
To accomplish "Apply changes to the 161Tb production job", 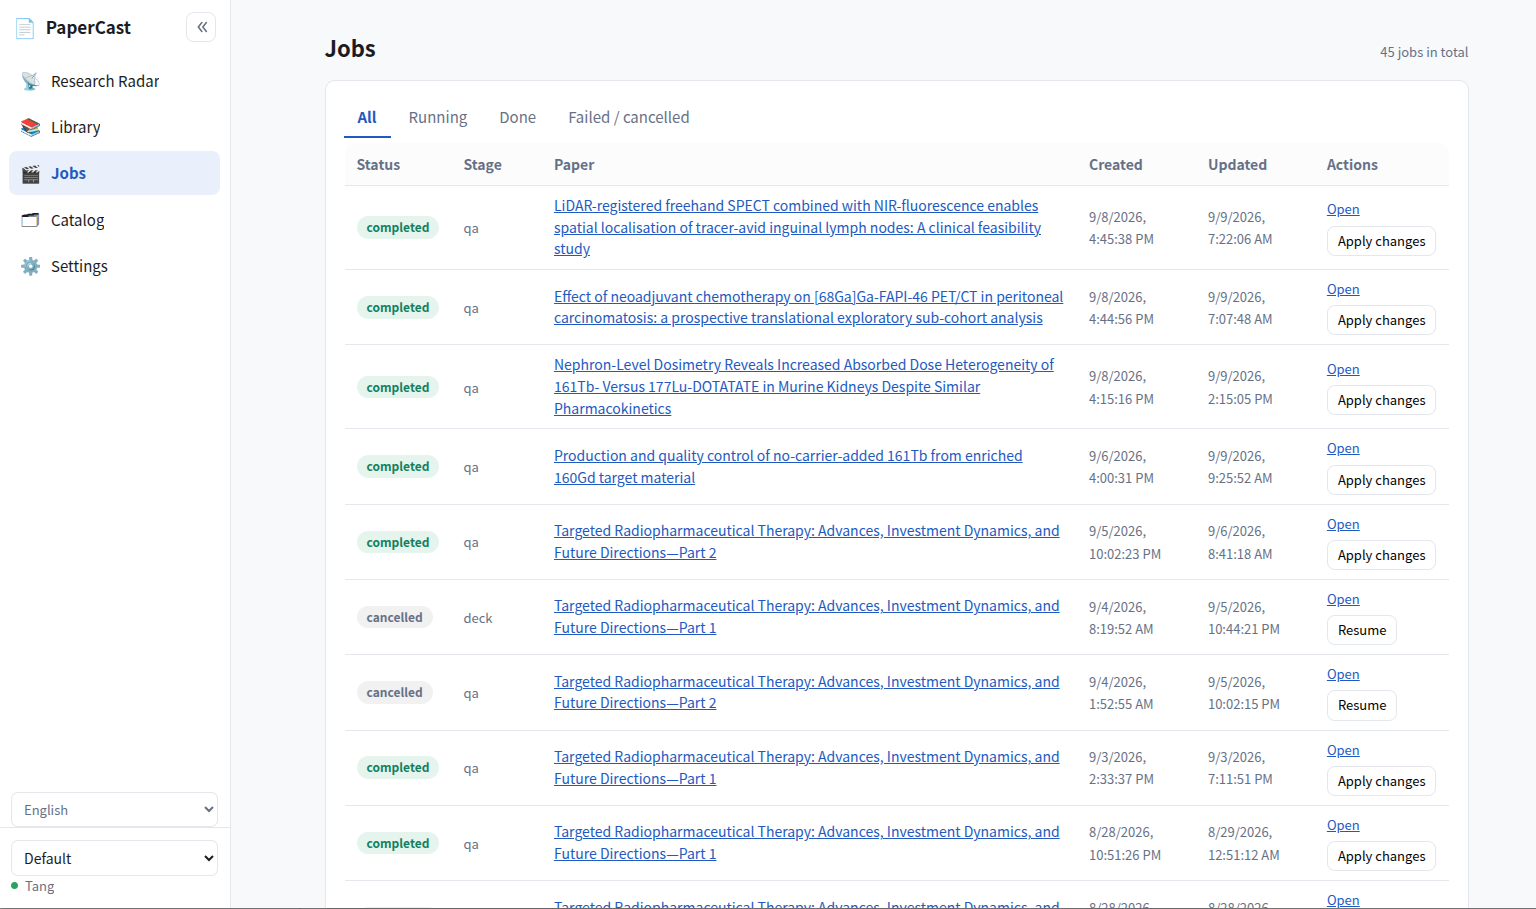I will click(x=1381, y=480).
